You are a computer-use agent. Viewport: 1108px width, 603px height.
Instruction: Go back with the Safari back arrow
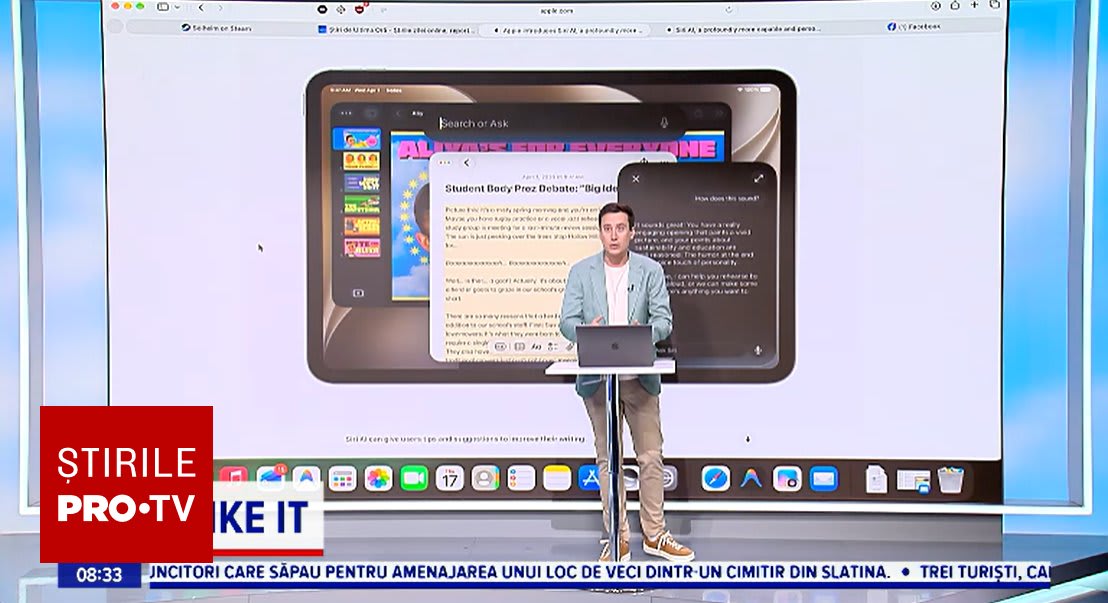(201, 8)
